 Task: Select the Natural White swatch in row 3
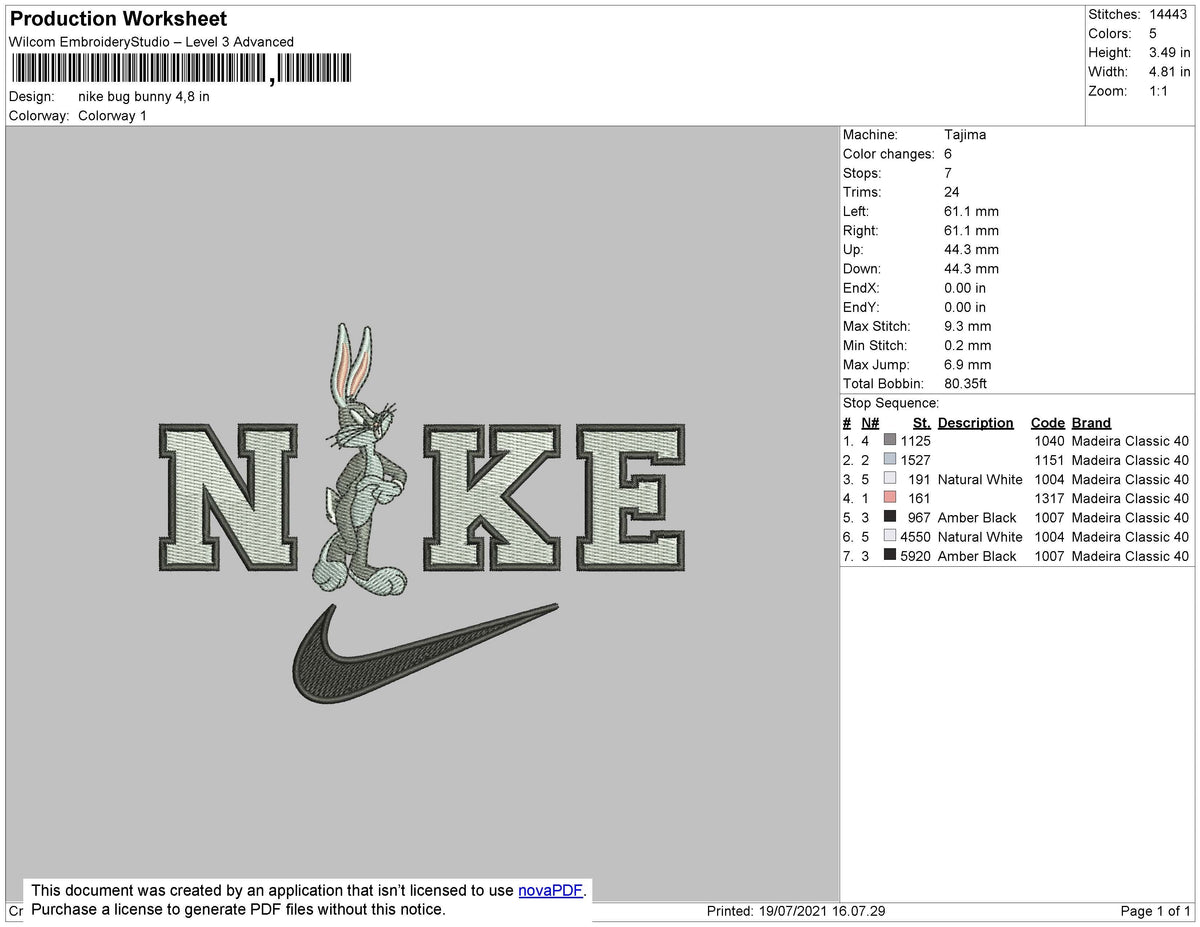(888, 478)
